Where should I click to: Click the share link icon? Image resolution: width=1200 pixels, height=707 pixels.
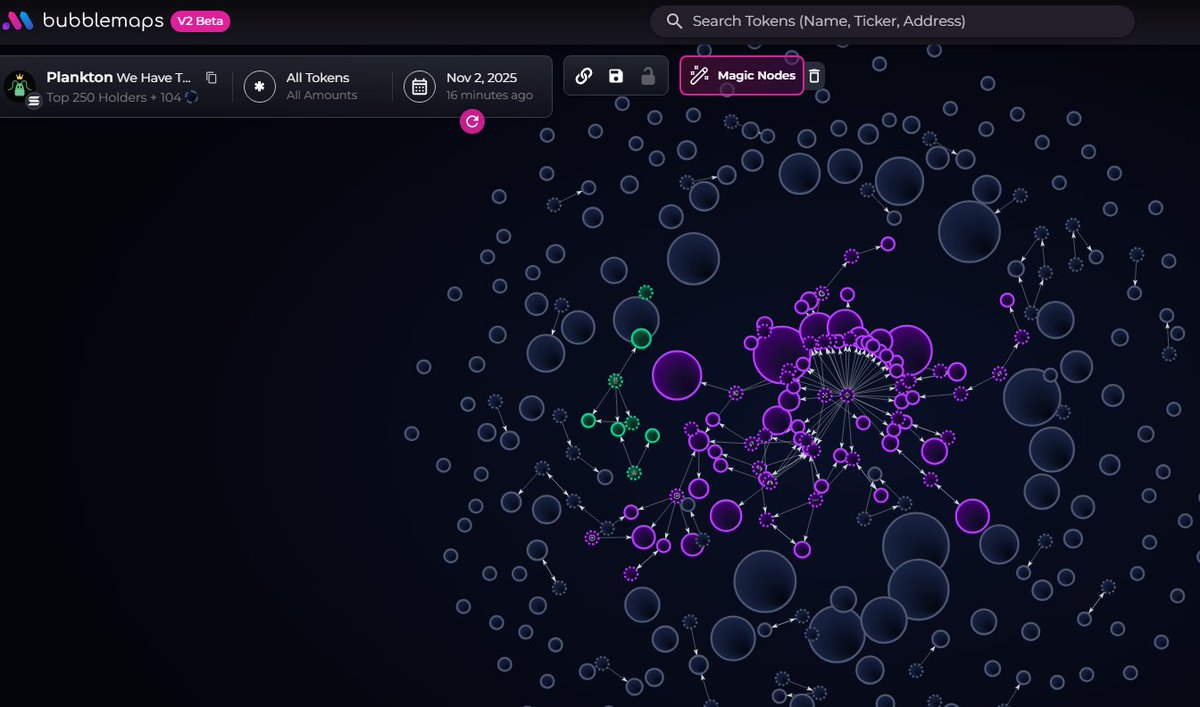pyautogui.click(x=584, y=76)
